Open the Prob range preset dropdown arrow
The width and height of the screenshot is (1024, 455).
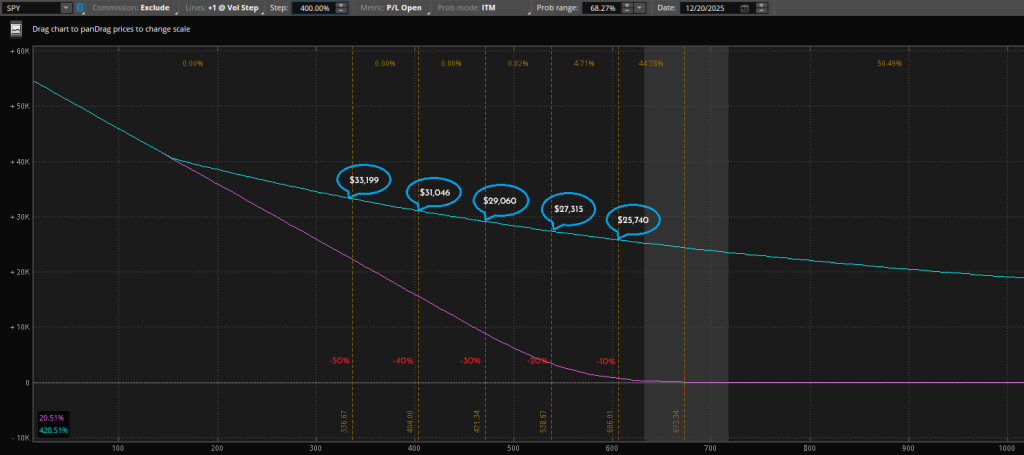(x=640, y=8)
